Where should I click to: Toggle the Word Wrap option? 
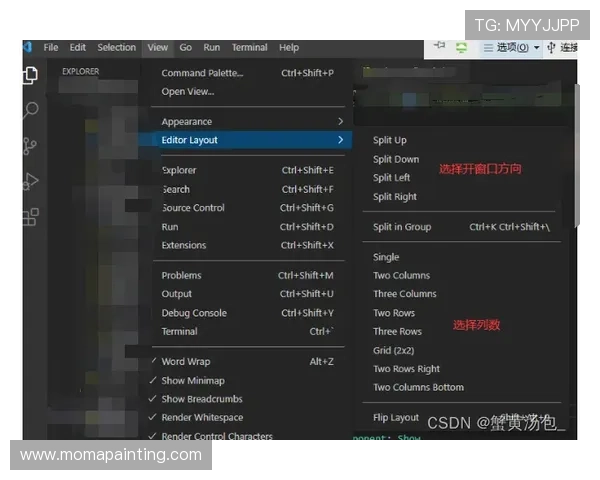click(186, 362)
